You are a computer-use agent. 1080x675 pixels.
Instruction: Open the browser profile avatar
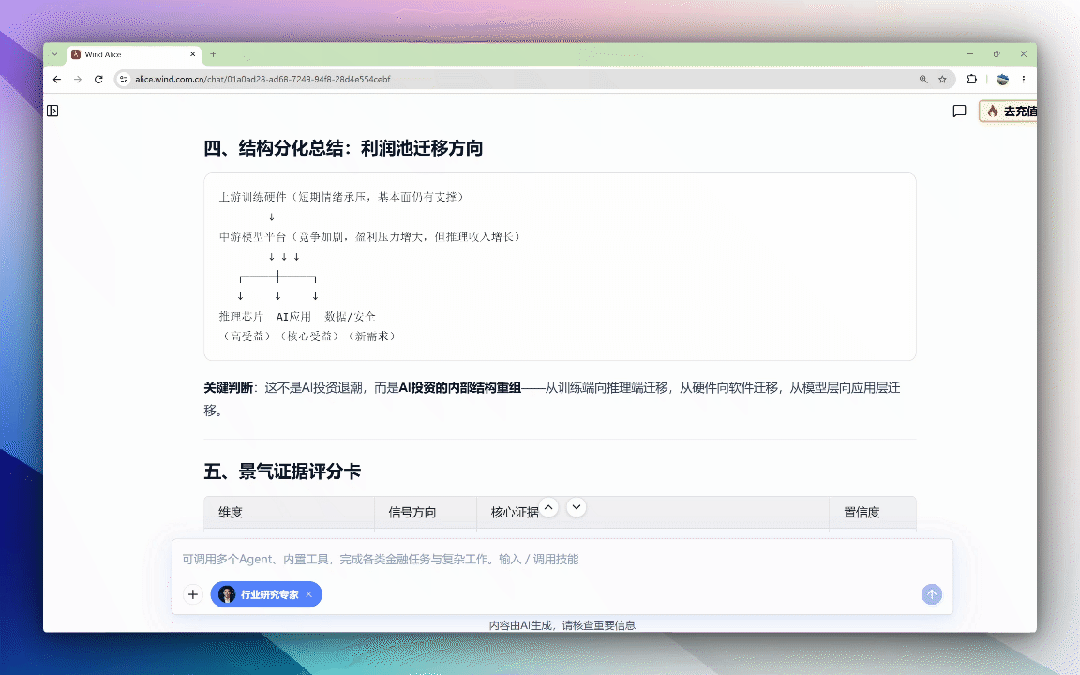[1003, 79]
